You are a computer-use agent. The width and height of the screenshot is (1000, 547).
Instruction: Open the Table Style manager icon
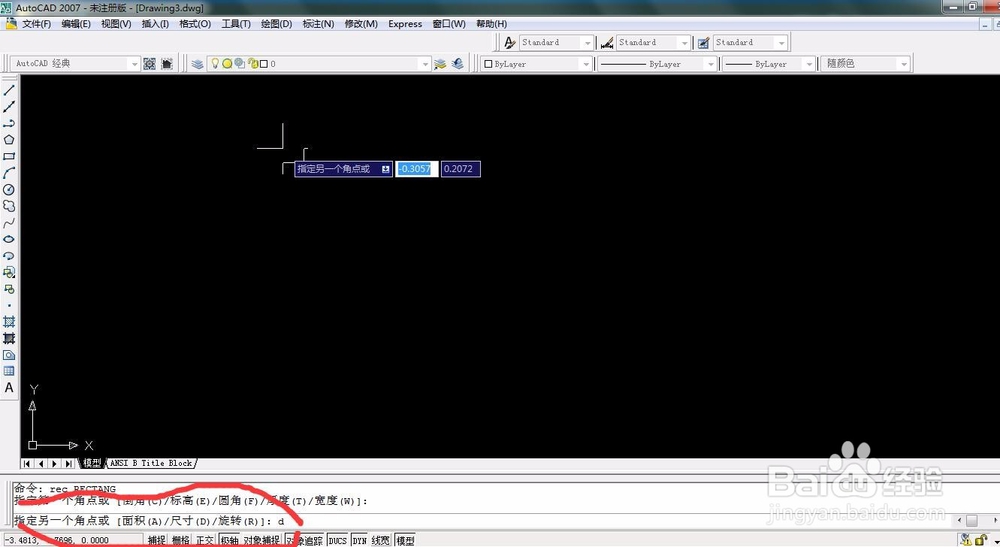point(703,43)
